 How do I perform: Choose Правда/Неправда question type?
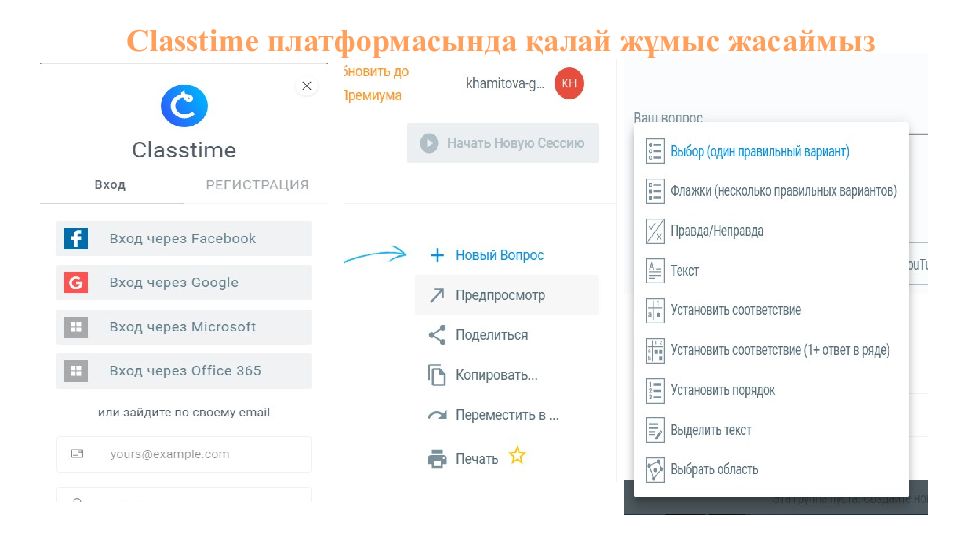coord(716,231)
